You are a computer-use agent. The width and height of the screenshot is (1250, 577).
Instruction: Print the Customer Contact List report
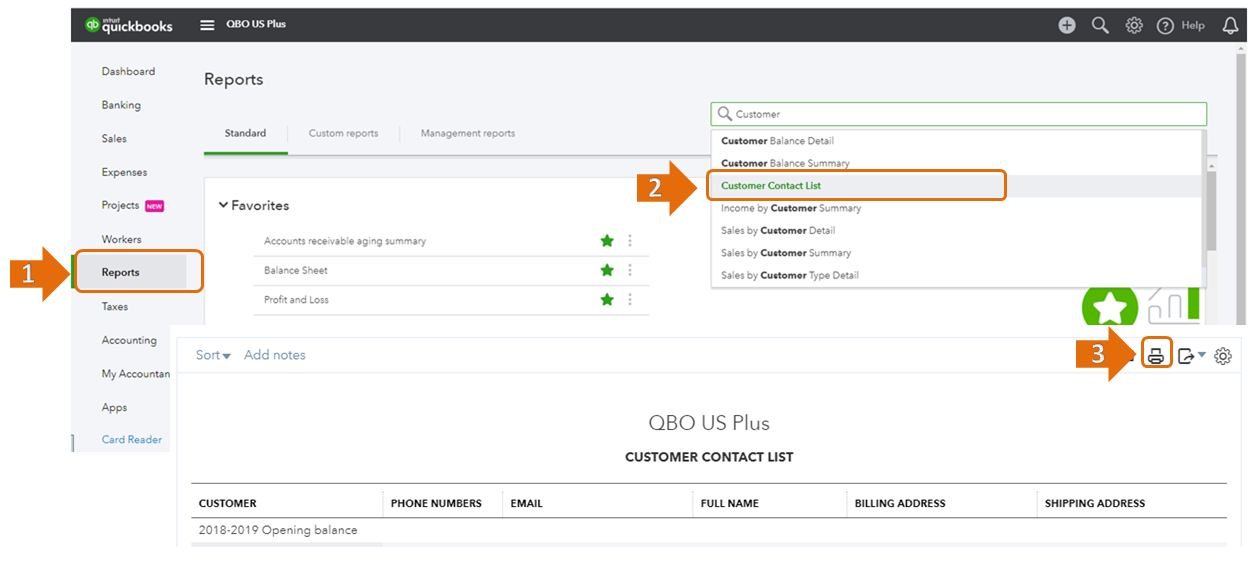pos(1156,355)
